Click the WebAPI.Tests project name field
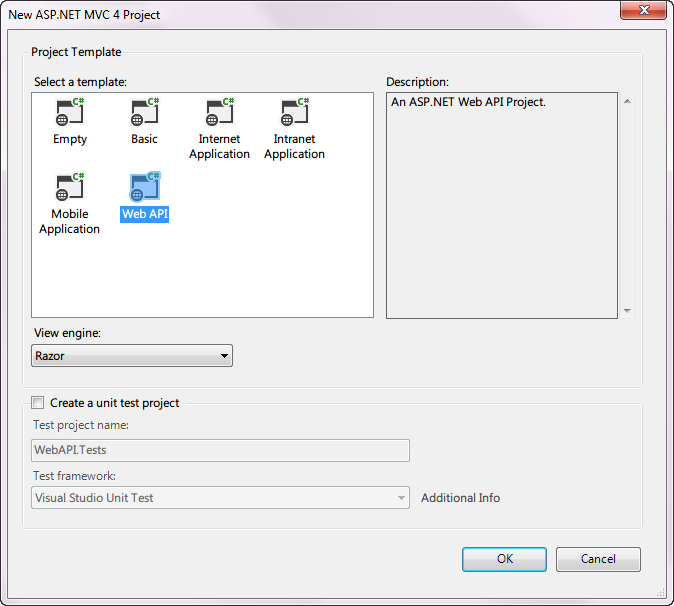The width and height of the screenshot is (674, 606). (220, 450)
